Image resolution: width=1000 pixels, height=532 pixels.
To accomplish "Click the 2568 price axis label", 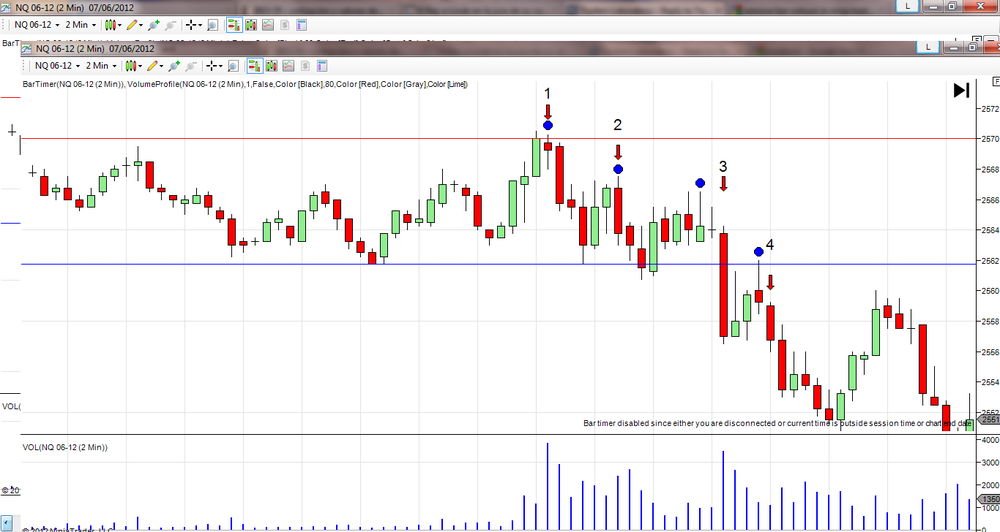I will (990, 169).
